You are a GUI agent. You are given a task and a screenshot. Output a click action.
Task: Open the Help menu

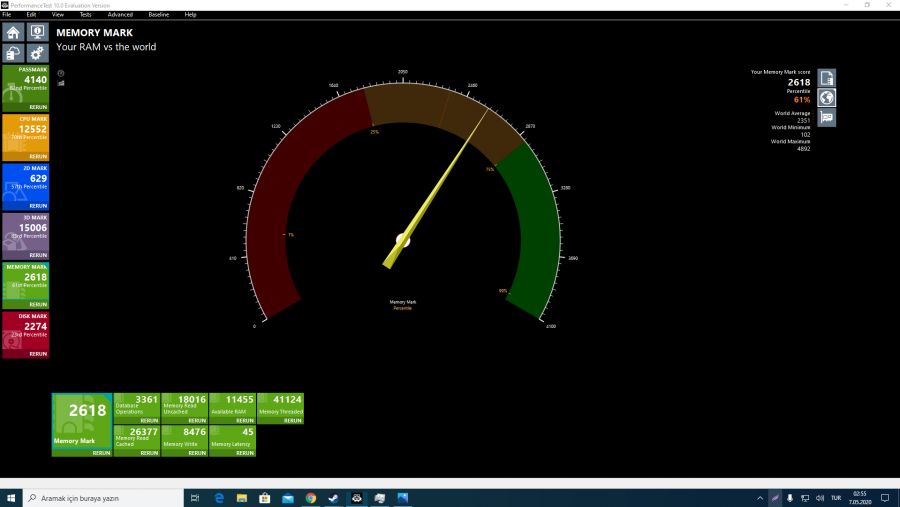point(191,15)
